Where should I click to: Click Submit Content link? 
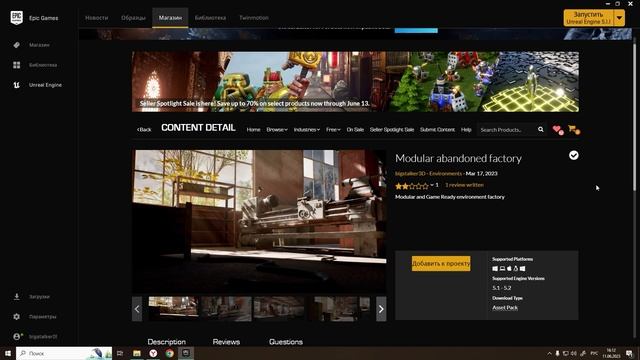pyautogui.click(x=437, y=129)
